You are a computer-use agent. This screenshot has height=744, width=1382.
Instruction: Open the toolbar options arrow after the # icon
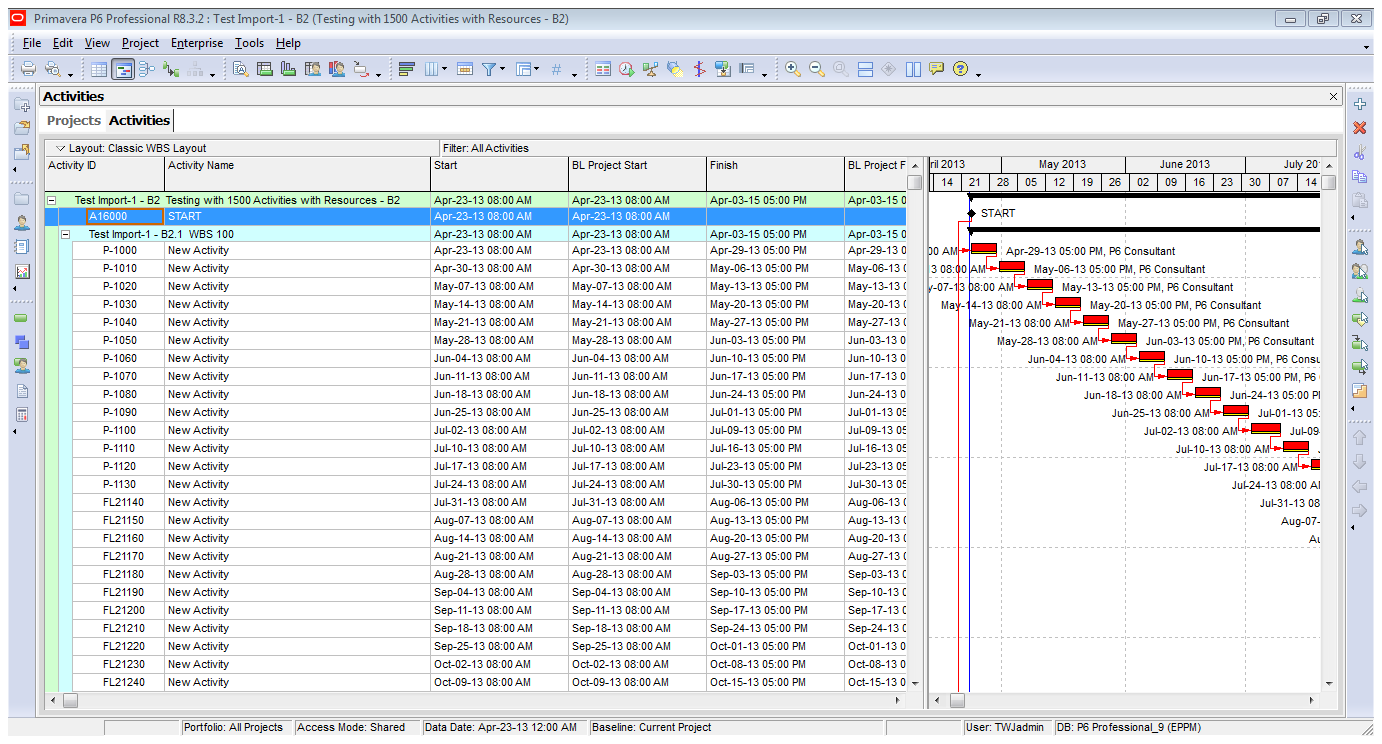[x=575, y=74]
